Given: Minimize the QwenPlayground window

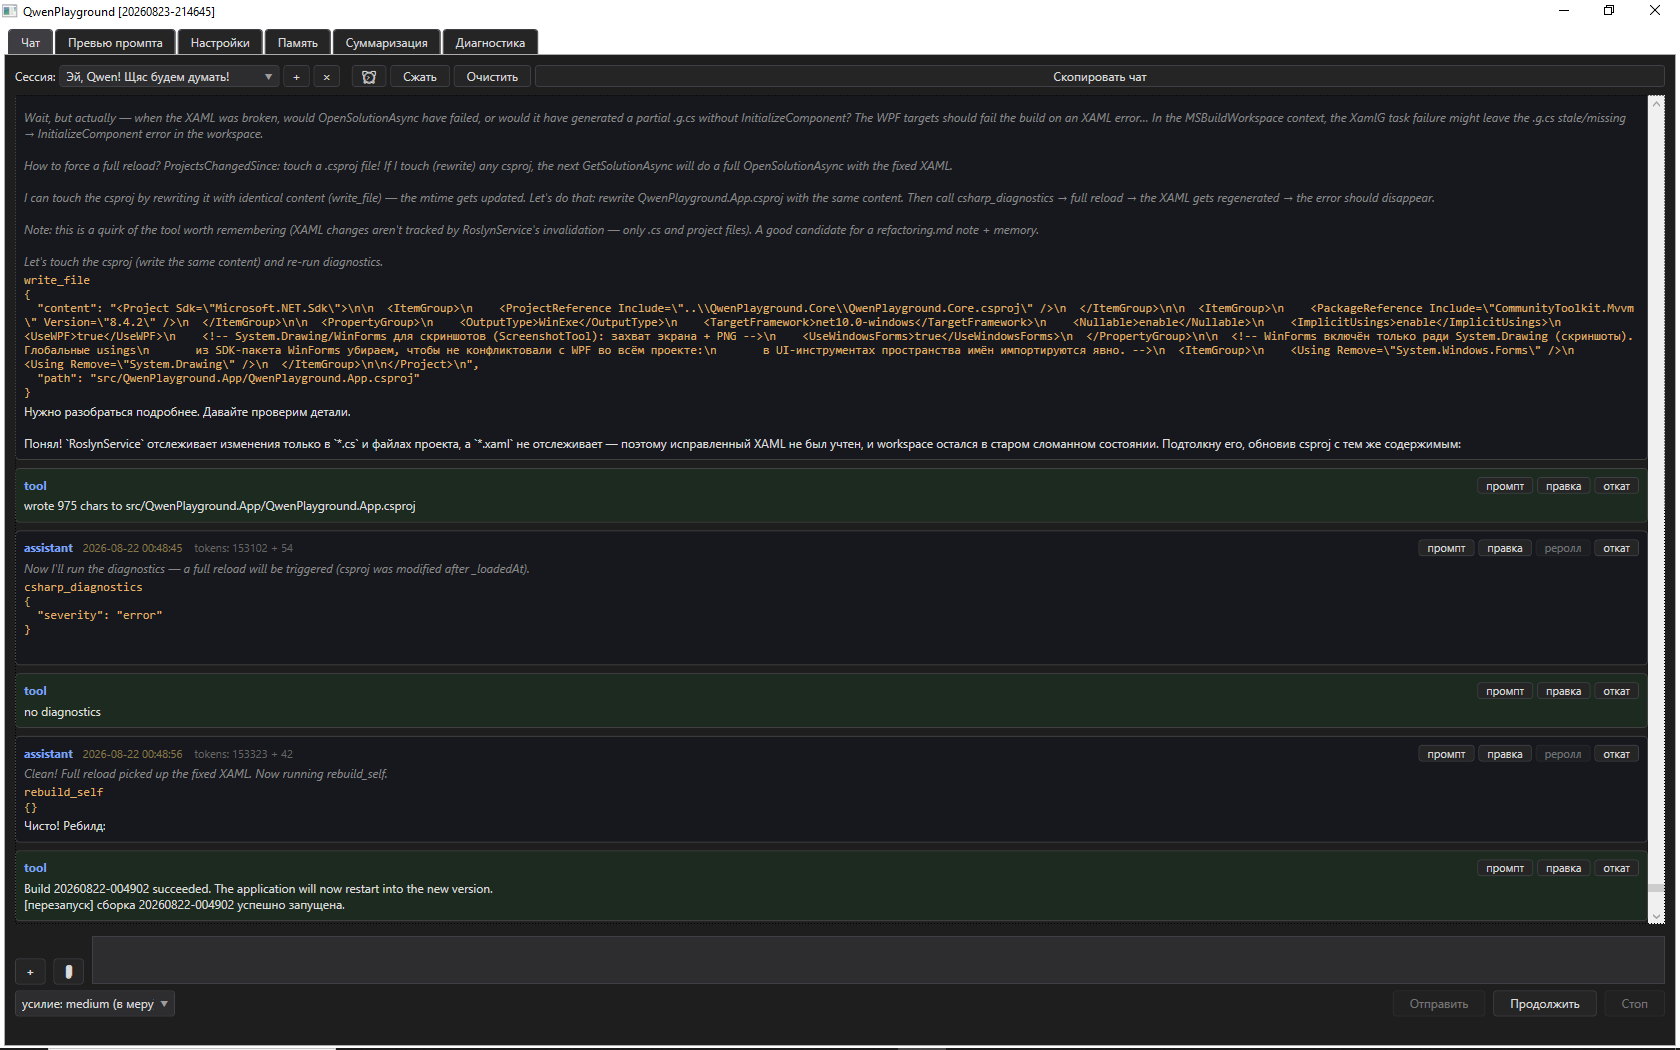Looking at the screenshot, I should tap(1564, 11).
